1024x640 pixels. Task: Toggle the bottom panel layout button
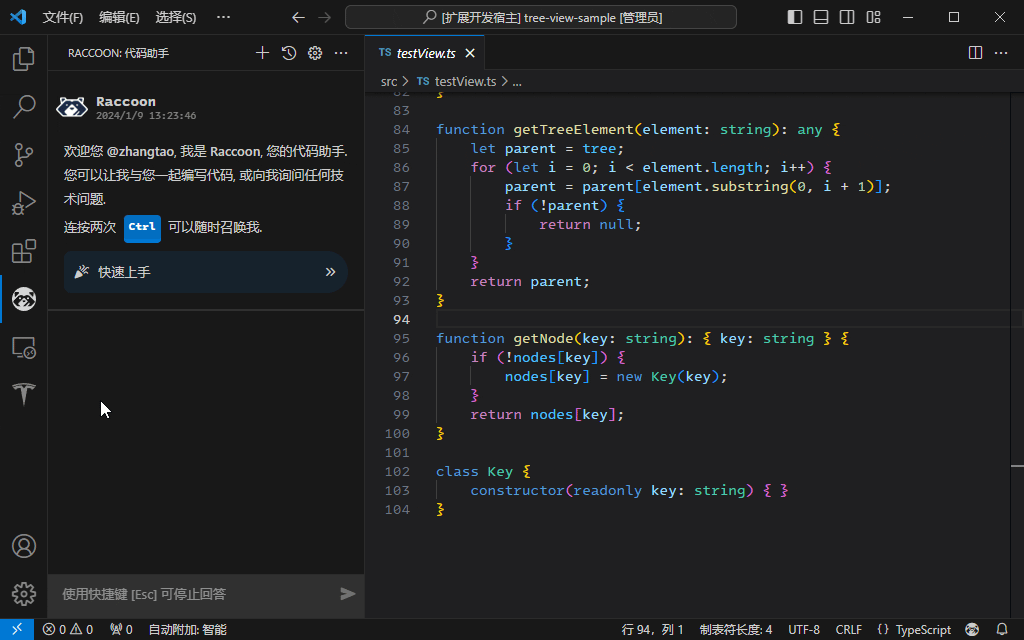pos(821,17)
